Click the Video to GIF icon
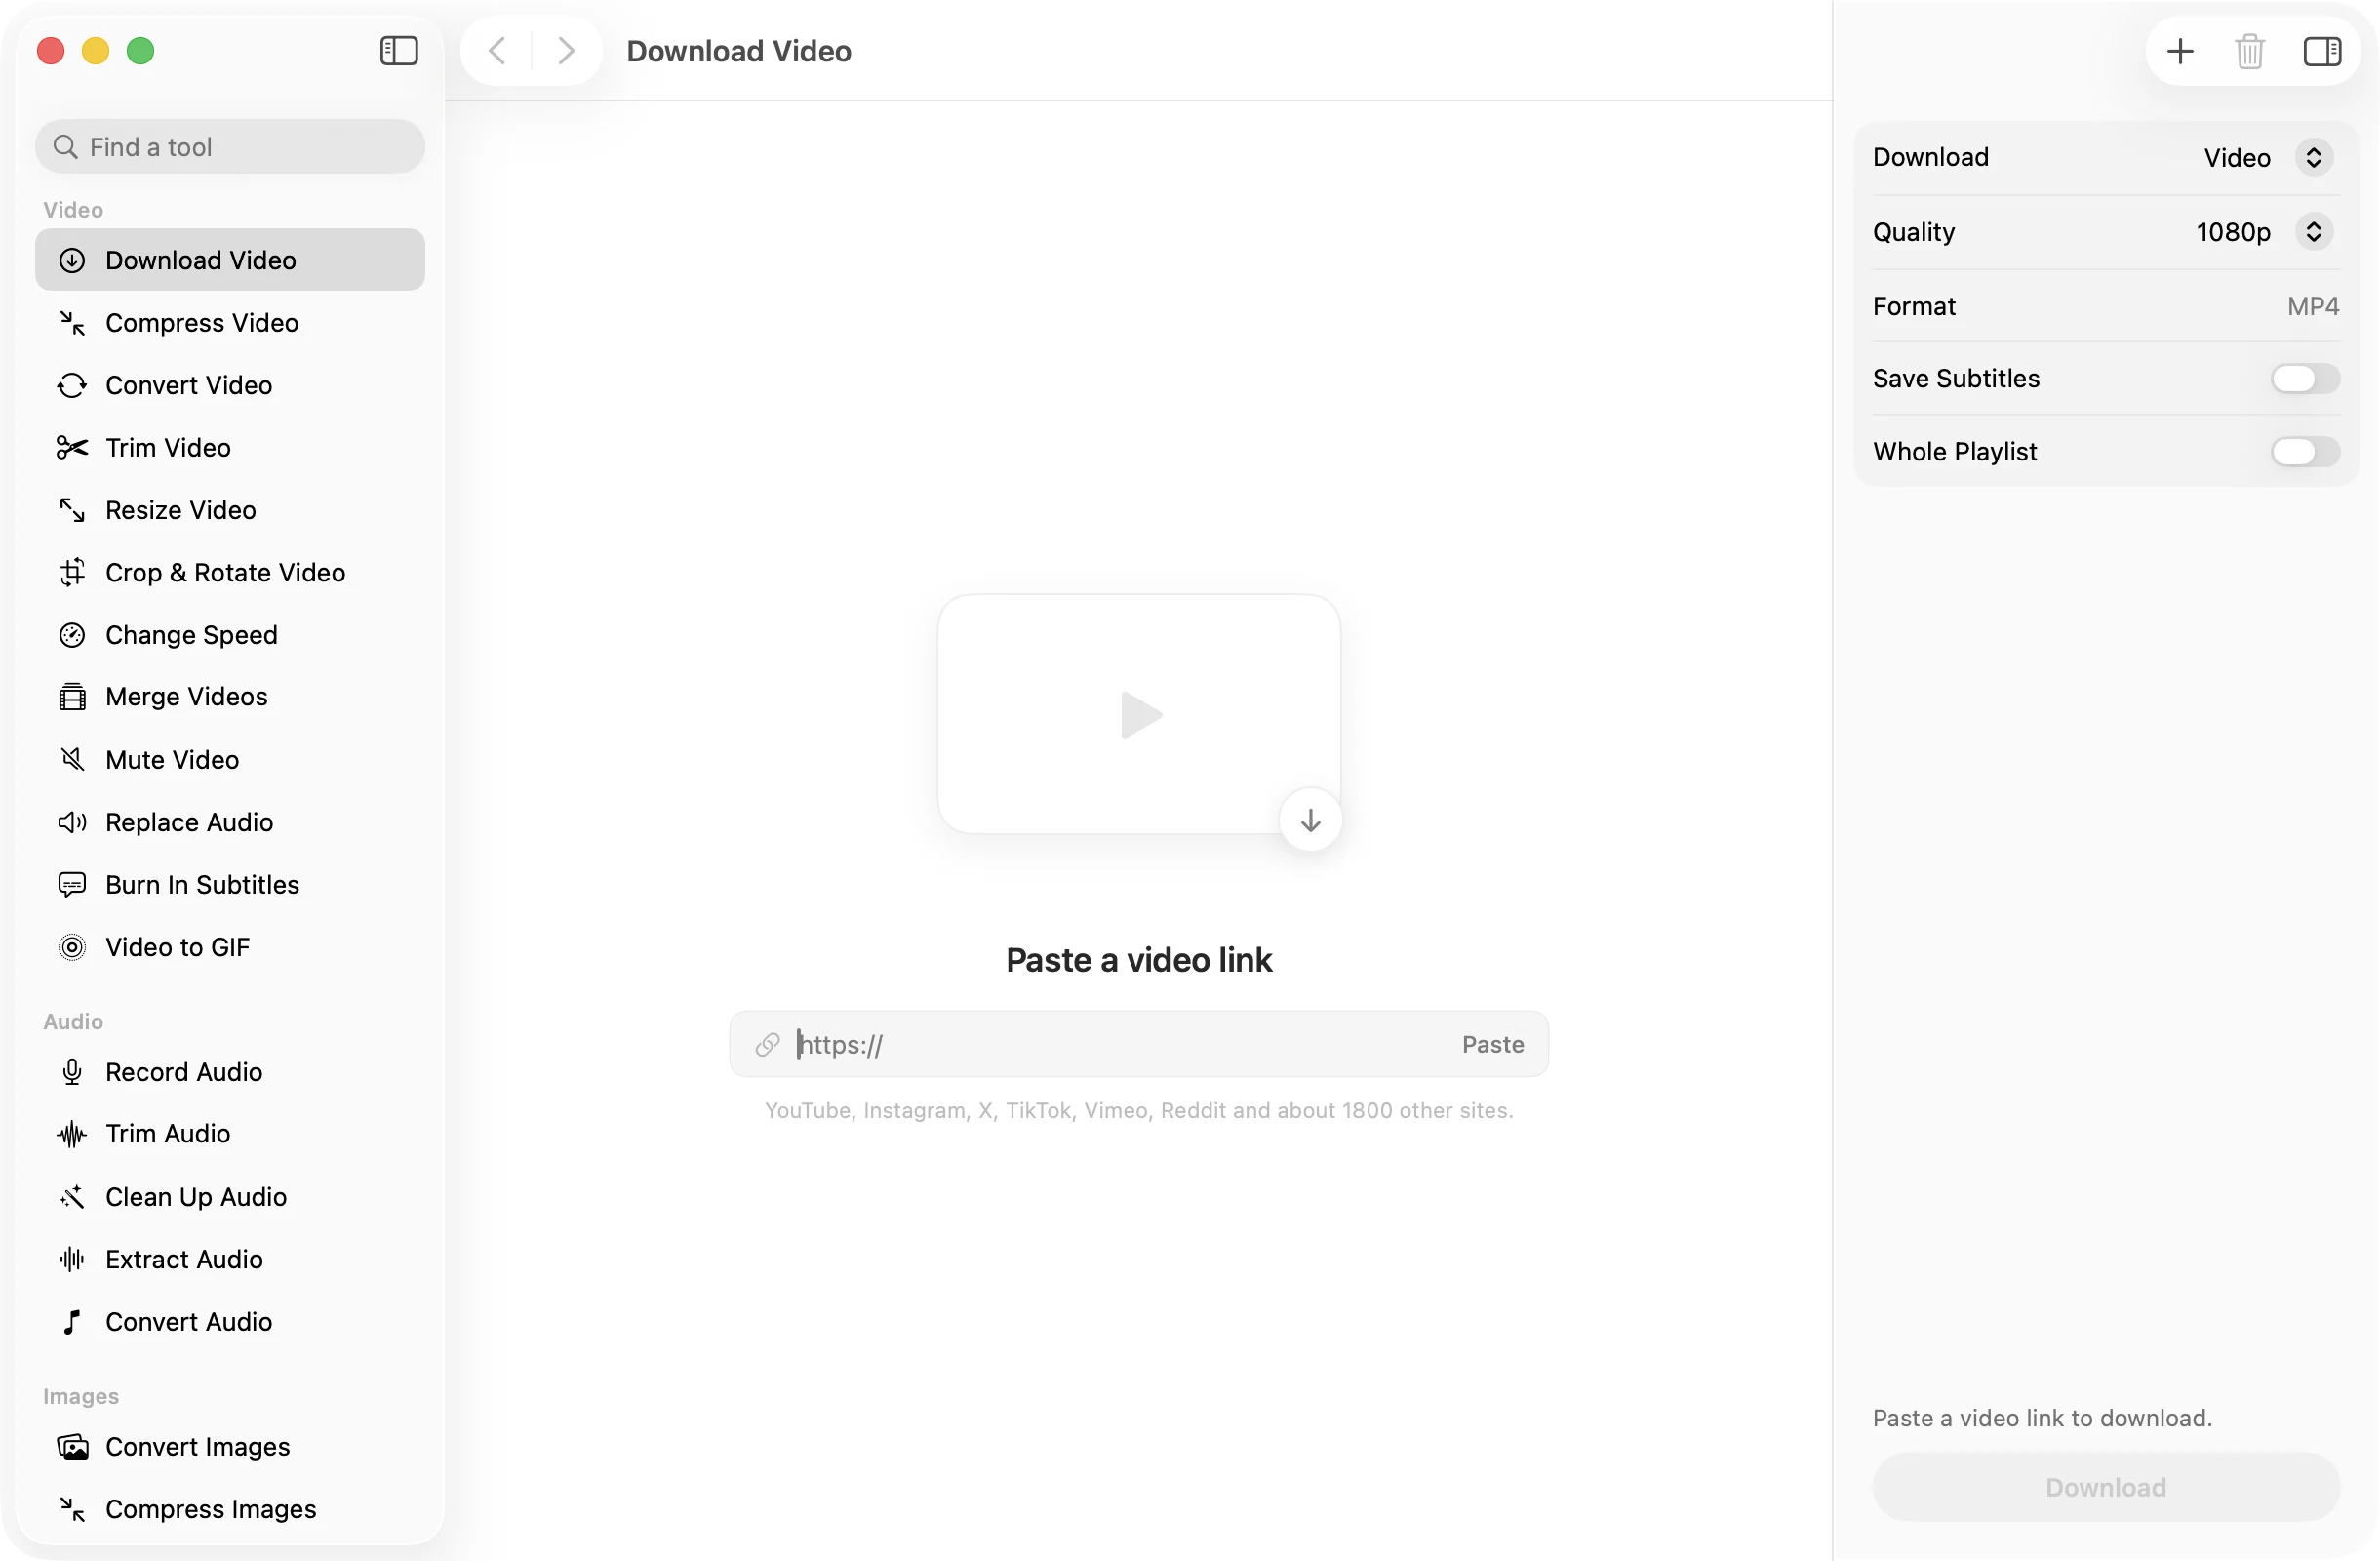 [x=72, y=947]
